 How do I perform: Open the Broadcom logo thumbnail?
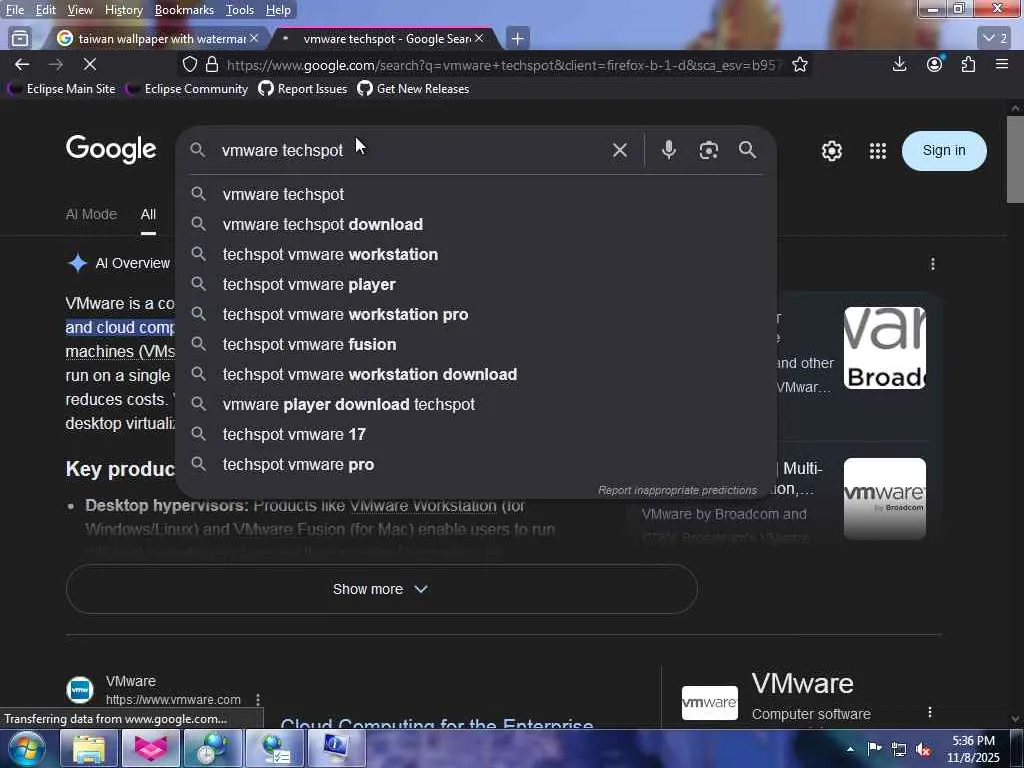point(884,347)
